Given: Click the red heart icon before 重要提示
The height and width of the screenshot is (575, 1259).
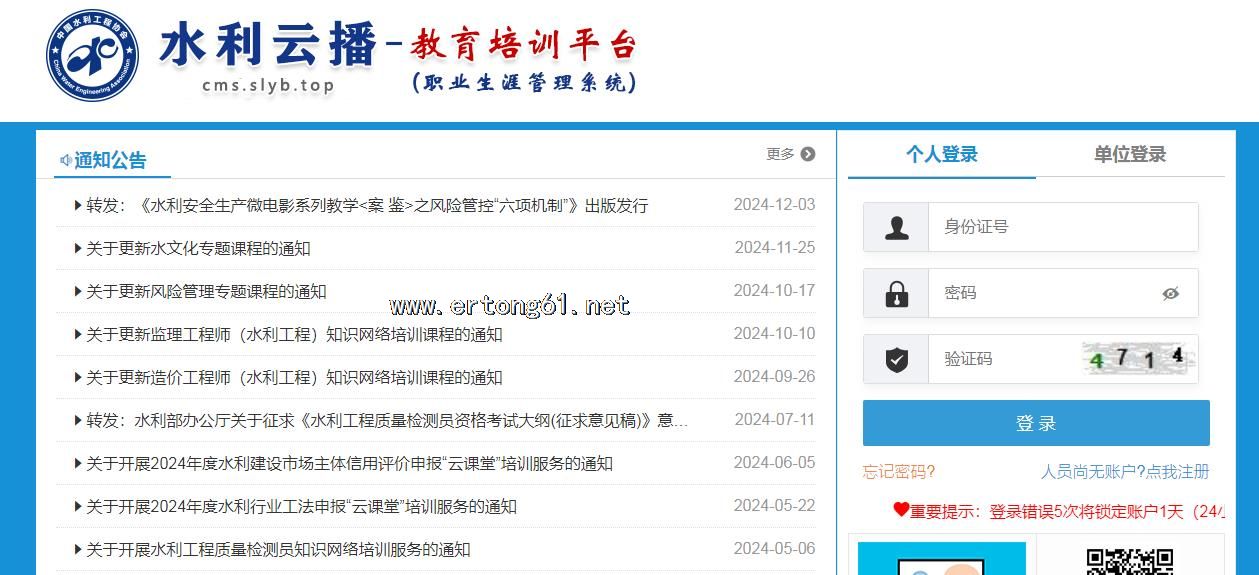Looking at the screenshot, I should (900, 510).
